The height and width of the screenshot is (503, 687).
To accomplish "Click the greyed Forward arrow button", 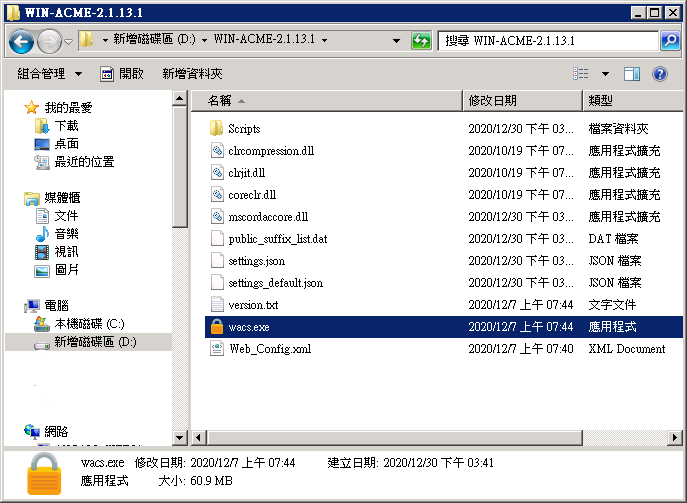I will coord(49,42).
